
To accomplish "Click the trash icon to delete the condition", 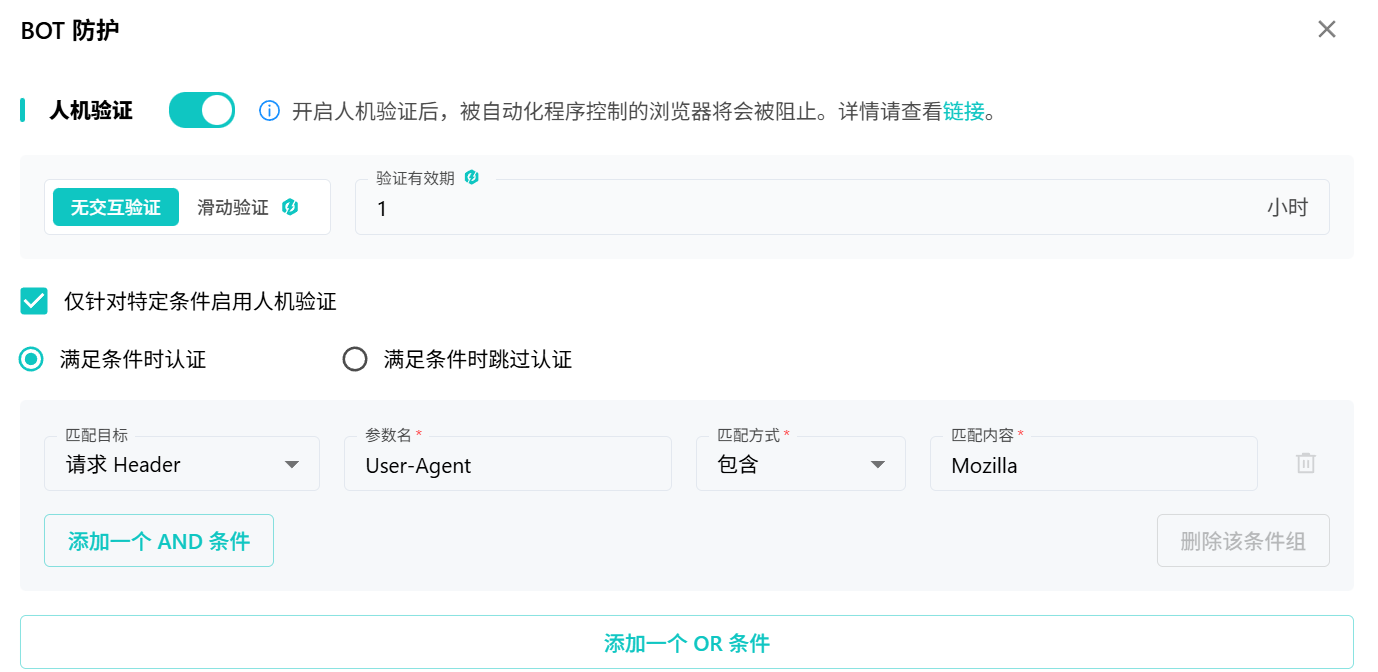I will [1305, 463].
